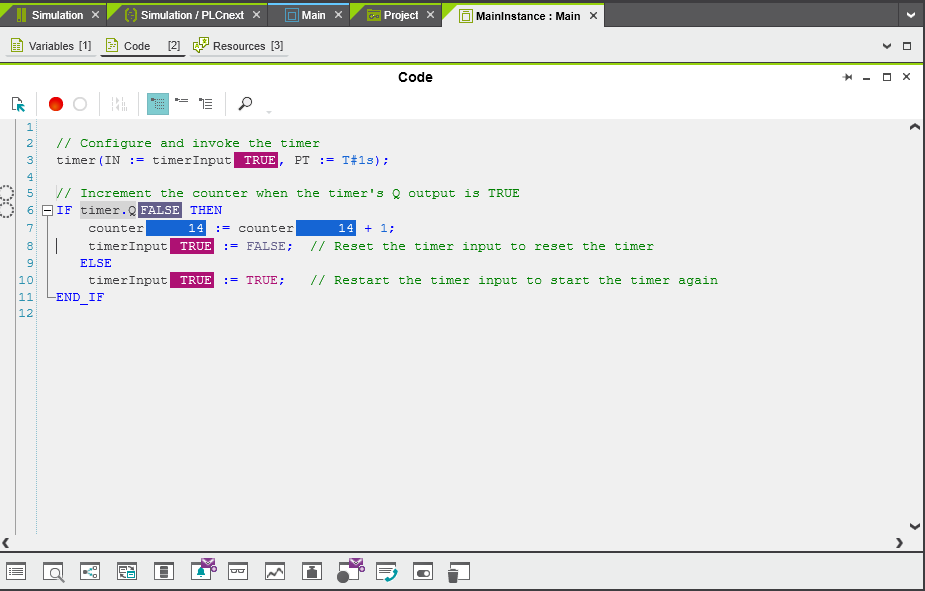The height and width of the screenshot is (591, 925).
Task: Open the find window icon in bottom bar
Action: [53, 572]
